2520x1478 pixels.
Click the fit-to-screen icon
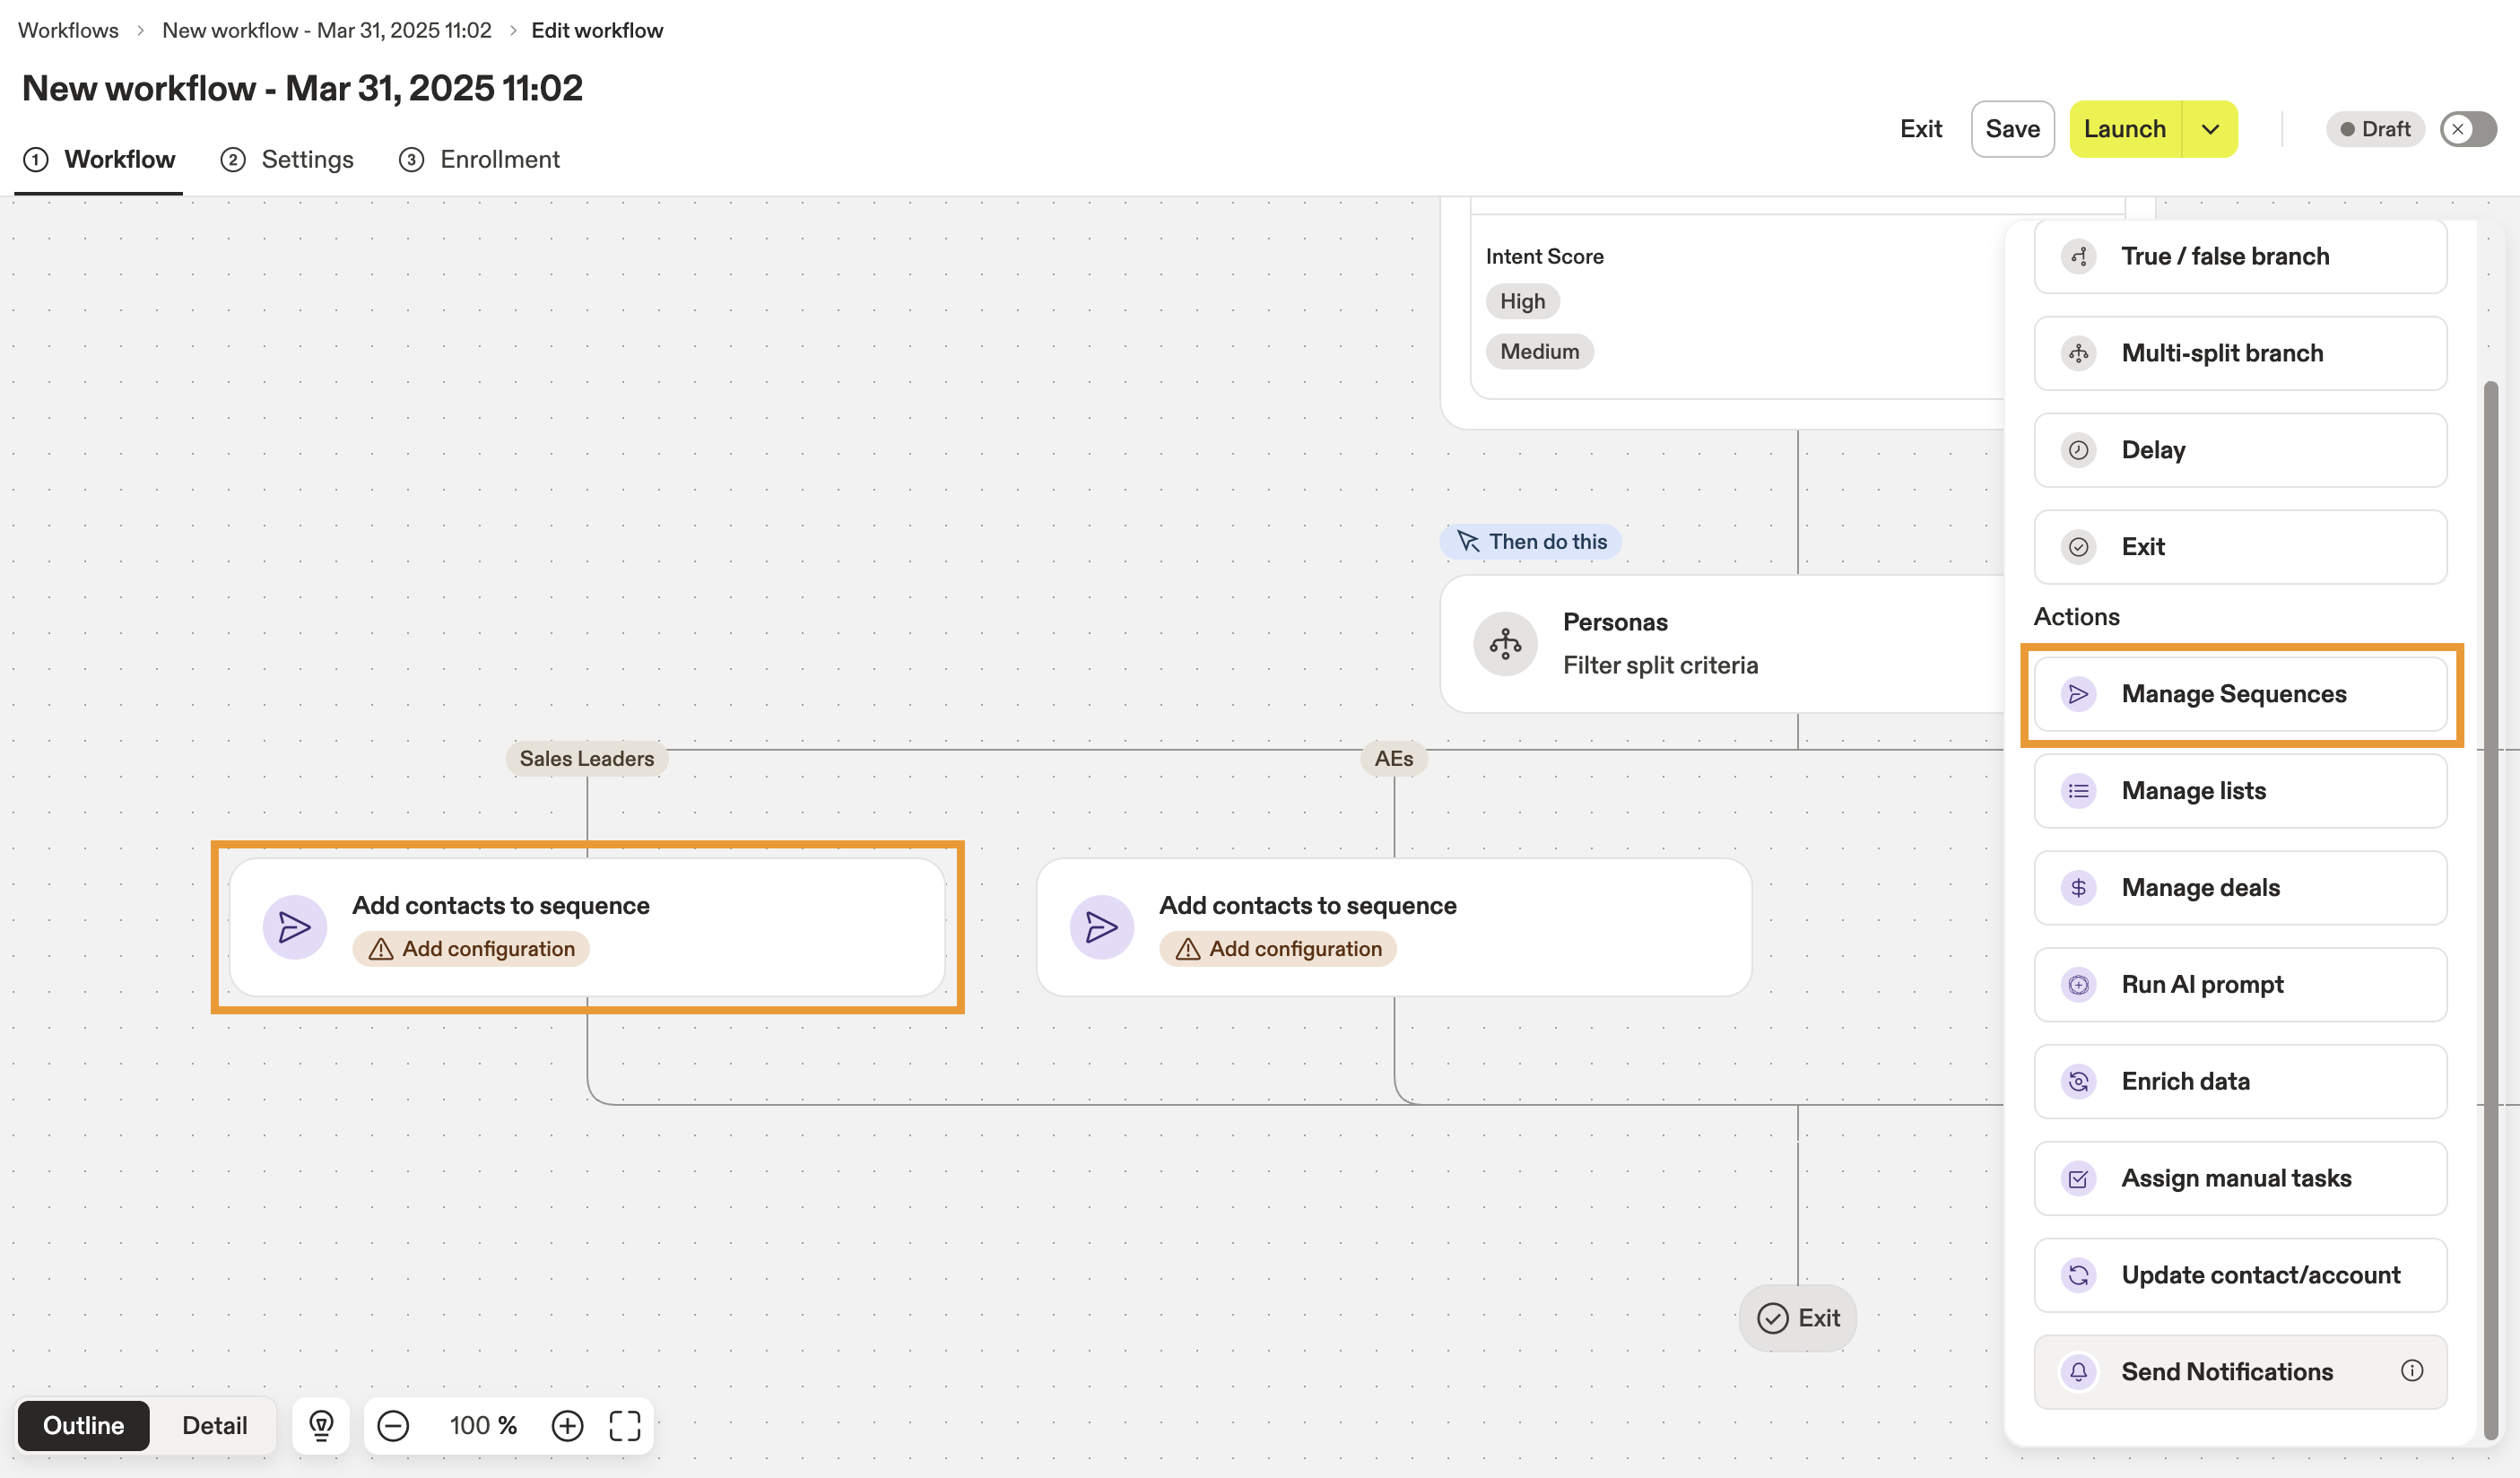pyautogui.click(x=625, y=1425)
